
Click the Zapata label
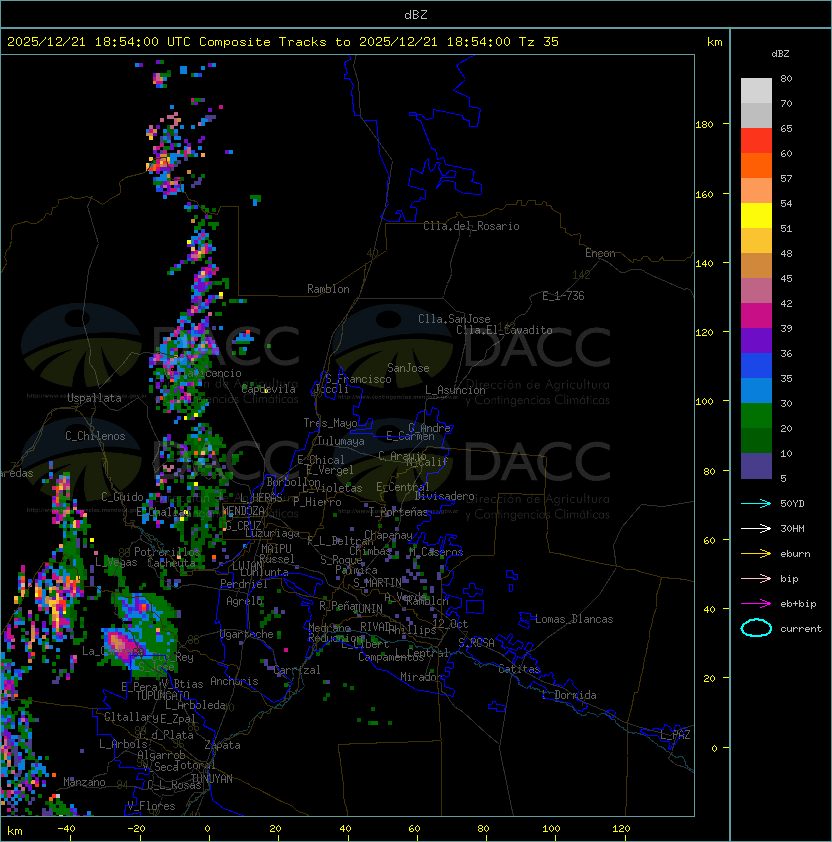(x=222, y=745)
